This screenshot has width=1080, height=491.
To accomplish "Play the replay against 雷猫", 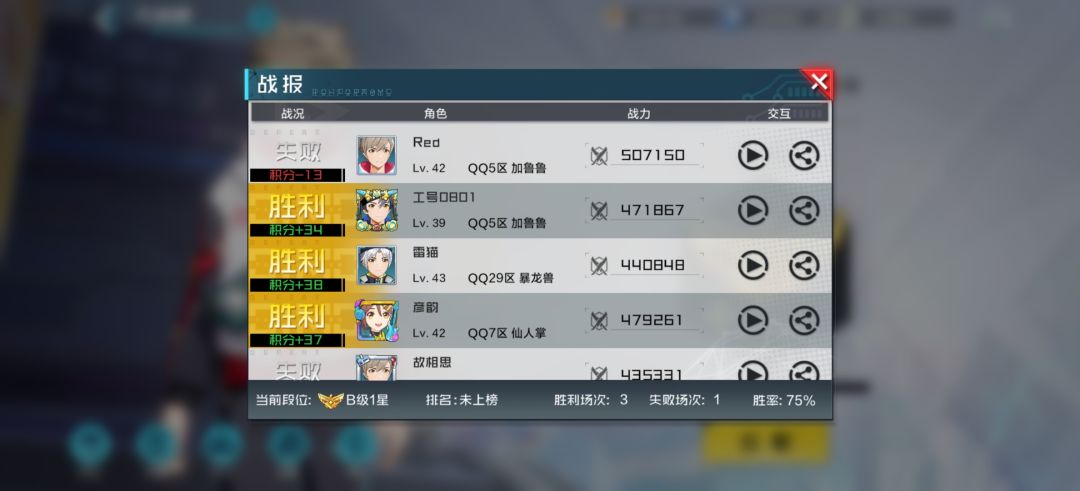I will 753,265.
